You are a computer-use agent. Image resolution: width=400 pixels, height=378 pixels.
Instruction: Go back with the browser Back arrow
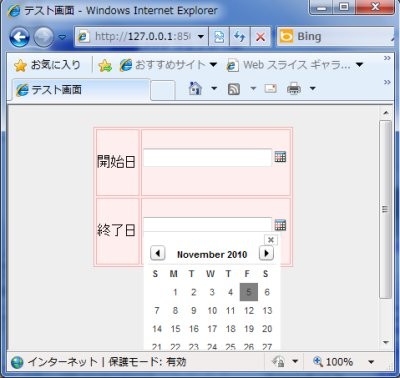(x=19, y=37)
